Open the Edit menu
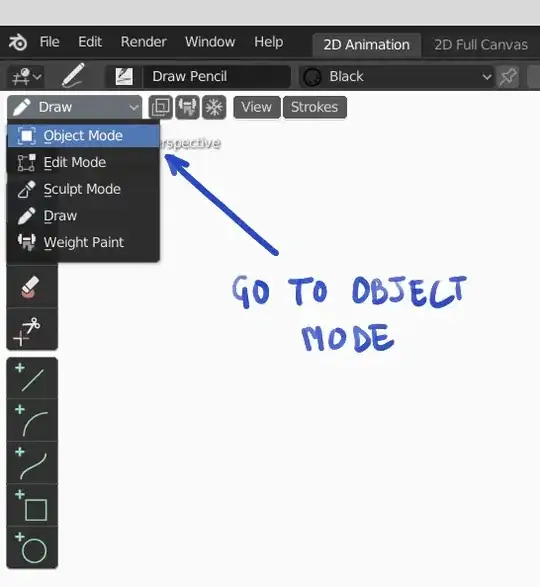Viewport: 540px width, 587px height. [x=90, y=42]
